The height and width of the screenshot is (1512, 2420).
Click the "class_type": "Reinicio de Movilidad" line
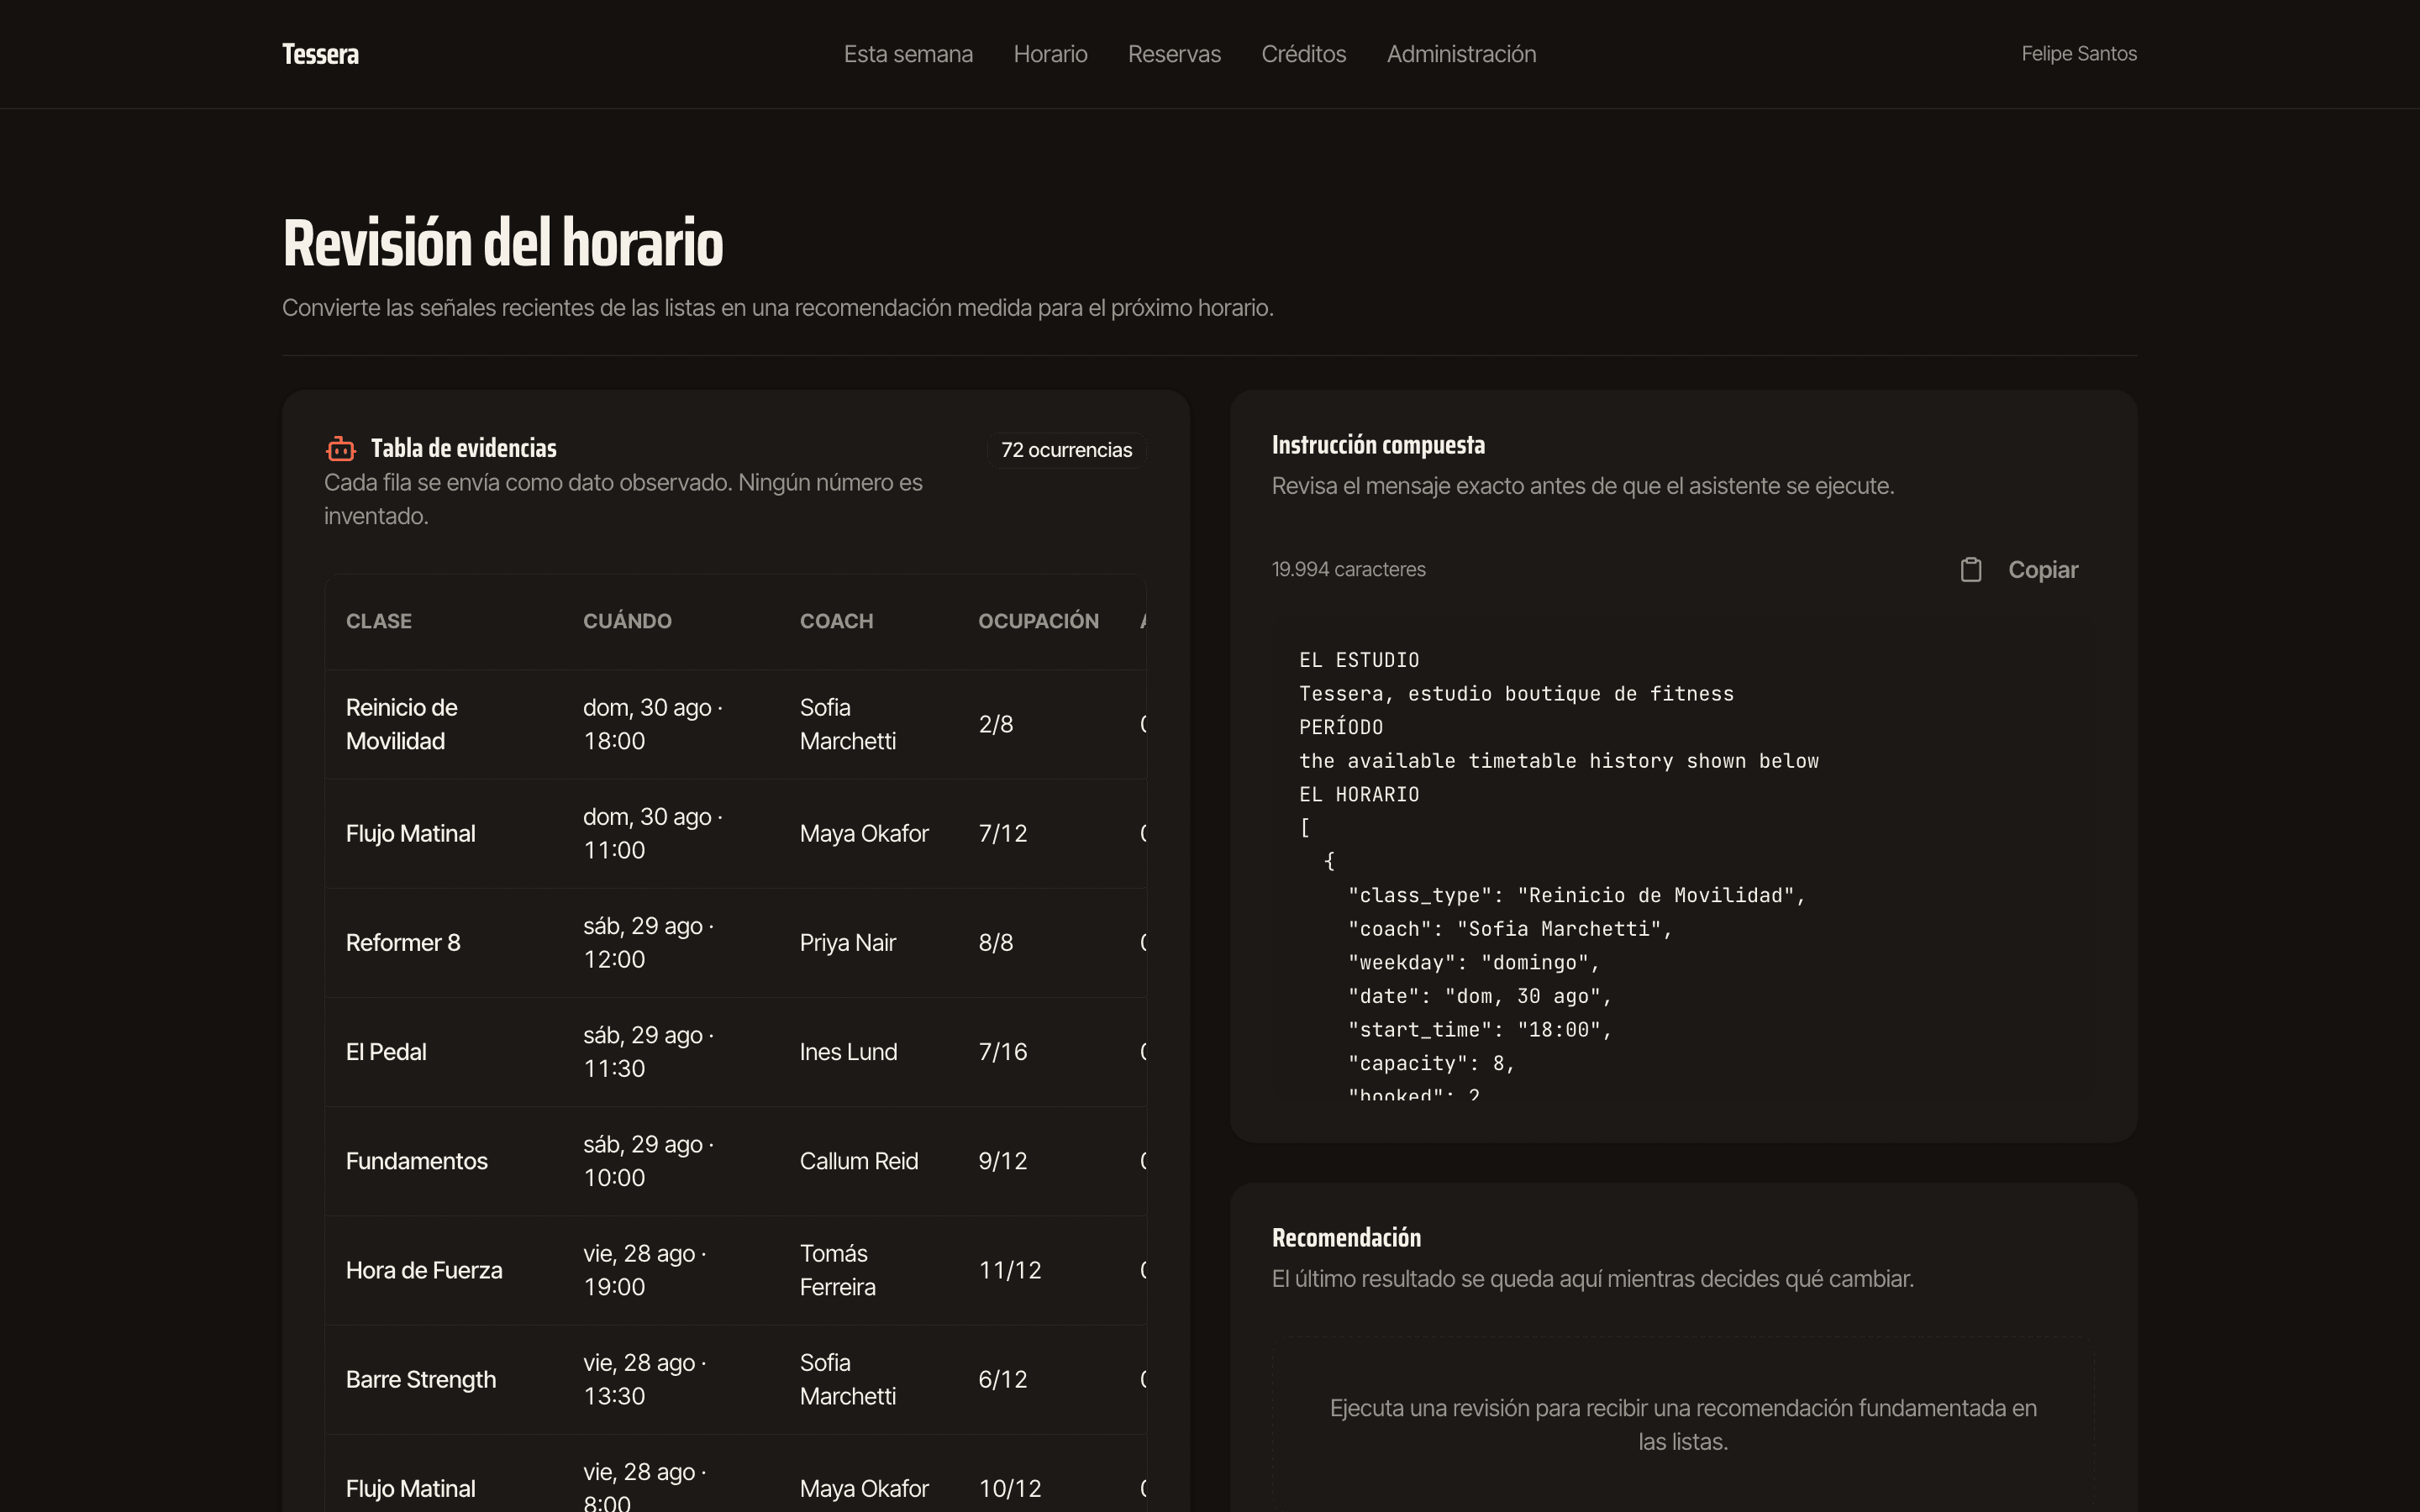coord(1577,895)
